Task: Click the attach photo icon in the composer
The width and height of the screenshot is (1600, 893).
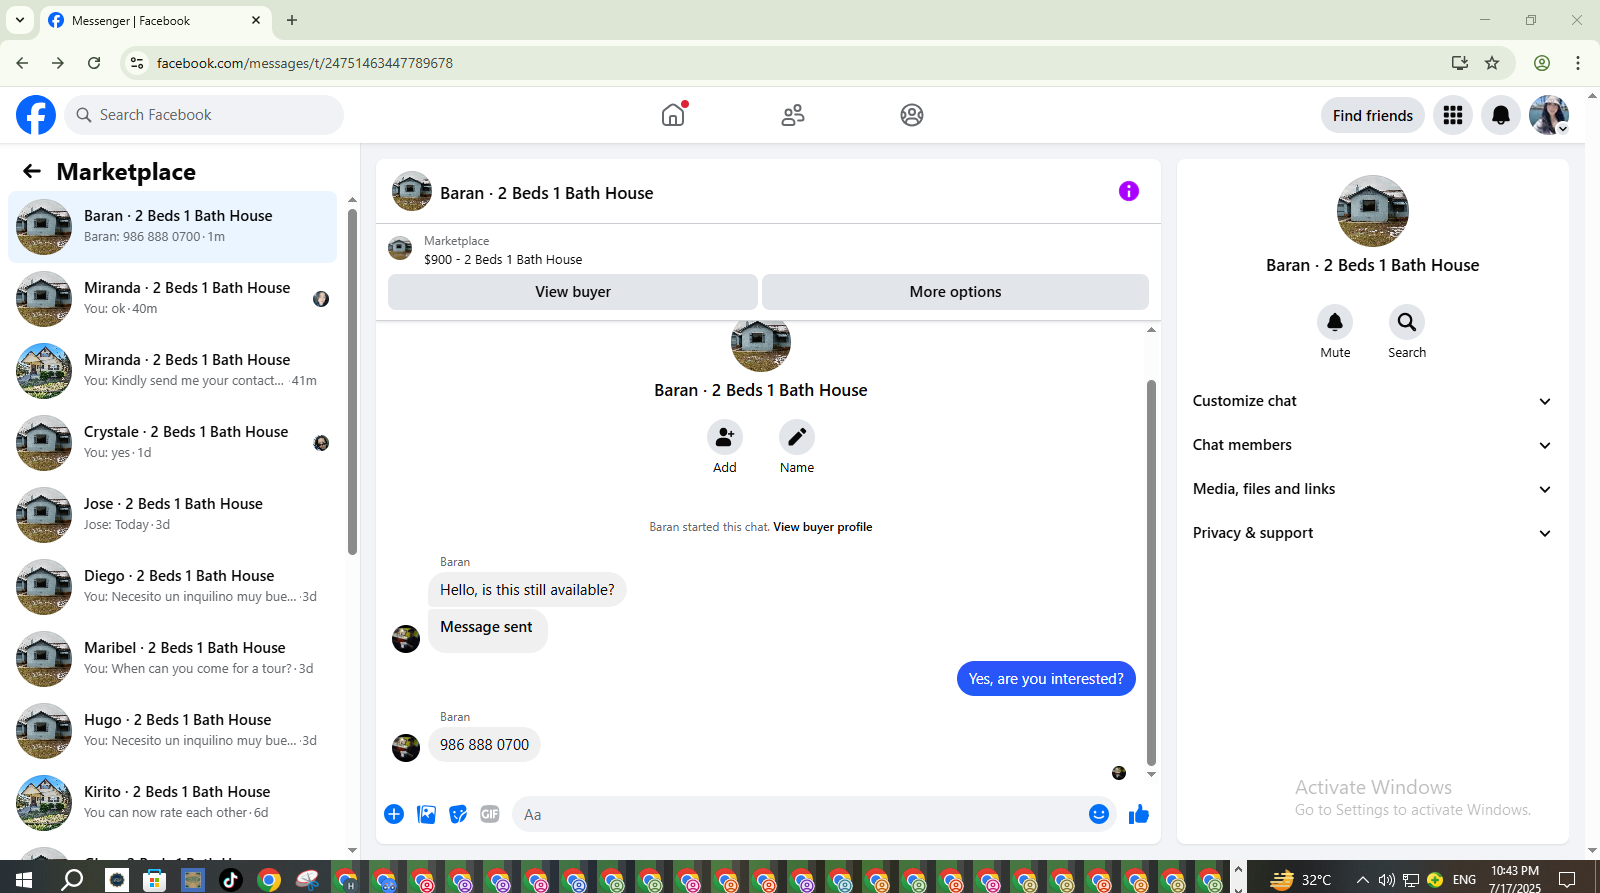Action: [426, 814]
